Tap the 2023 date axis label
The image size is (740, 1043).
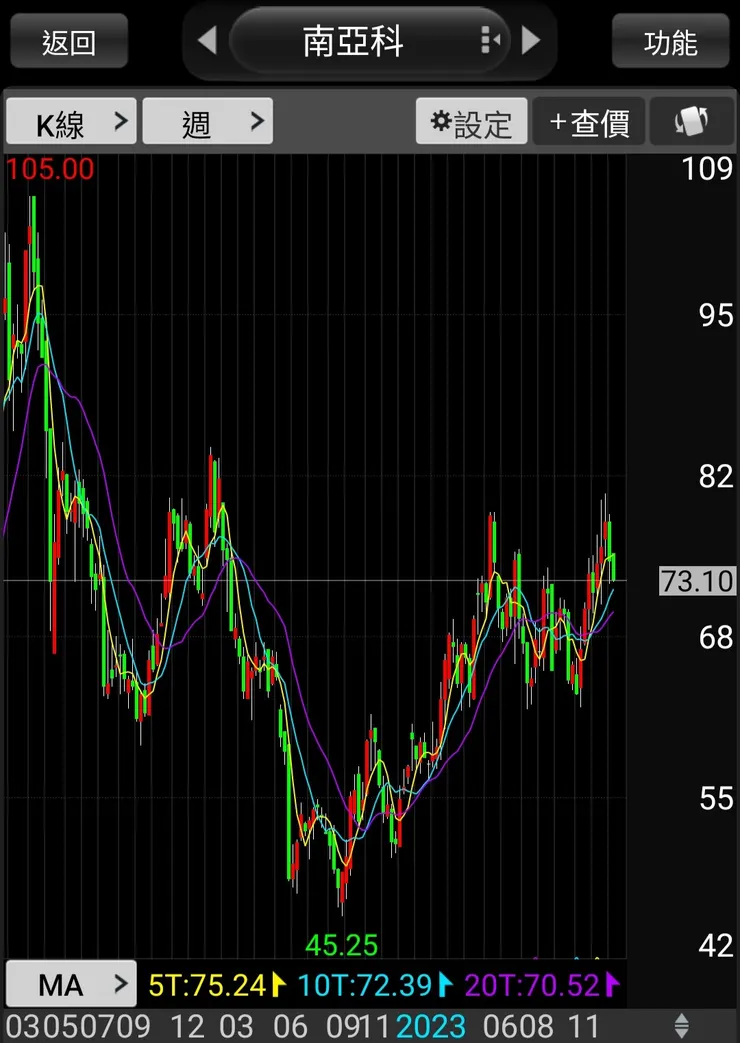click(x=431, y=1026)
